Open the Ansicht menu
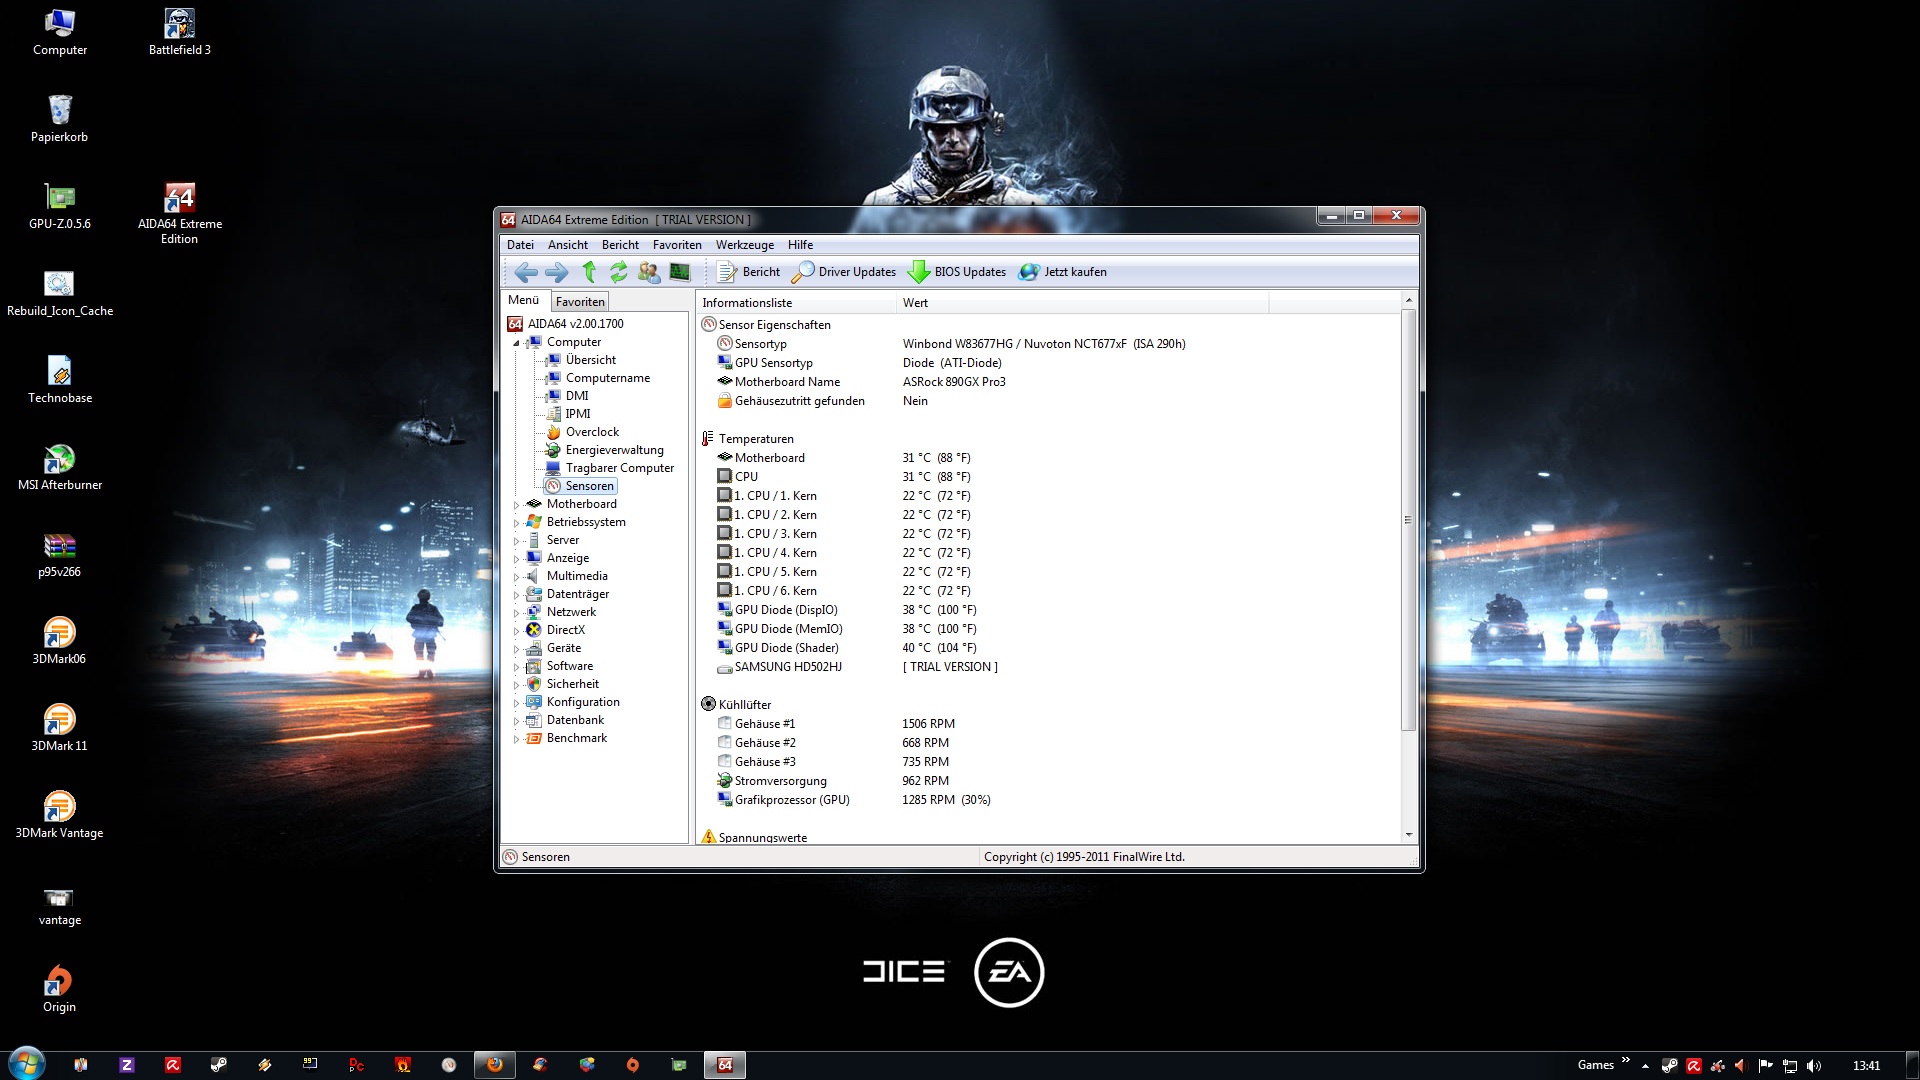Screen dimensions: 1920x1080 point(568,245)
